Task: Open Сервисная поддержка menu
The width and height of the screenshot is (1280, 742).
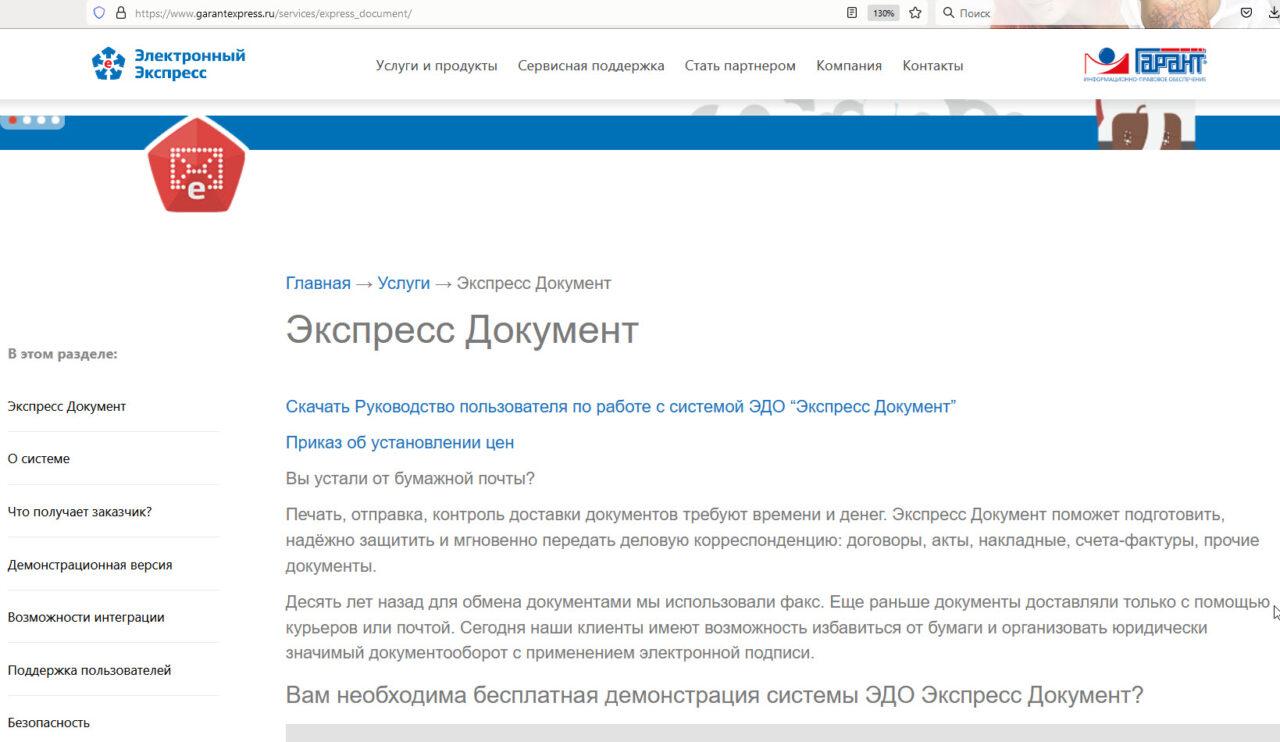Action: point(591,65)
